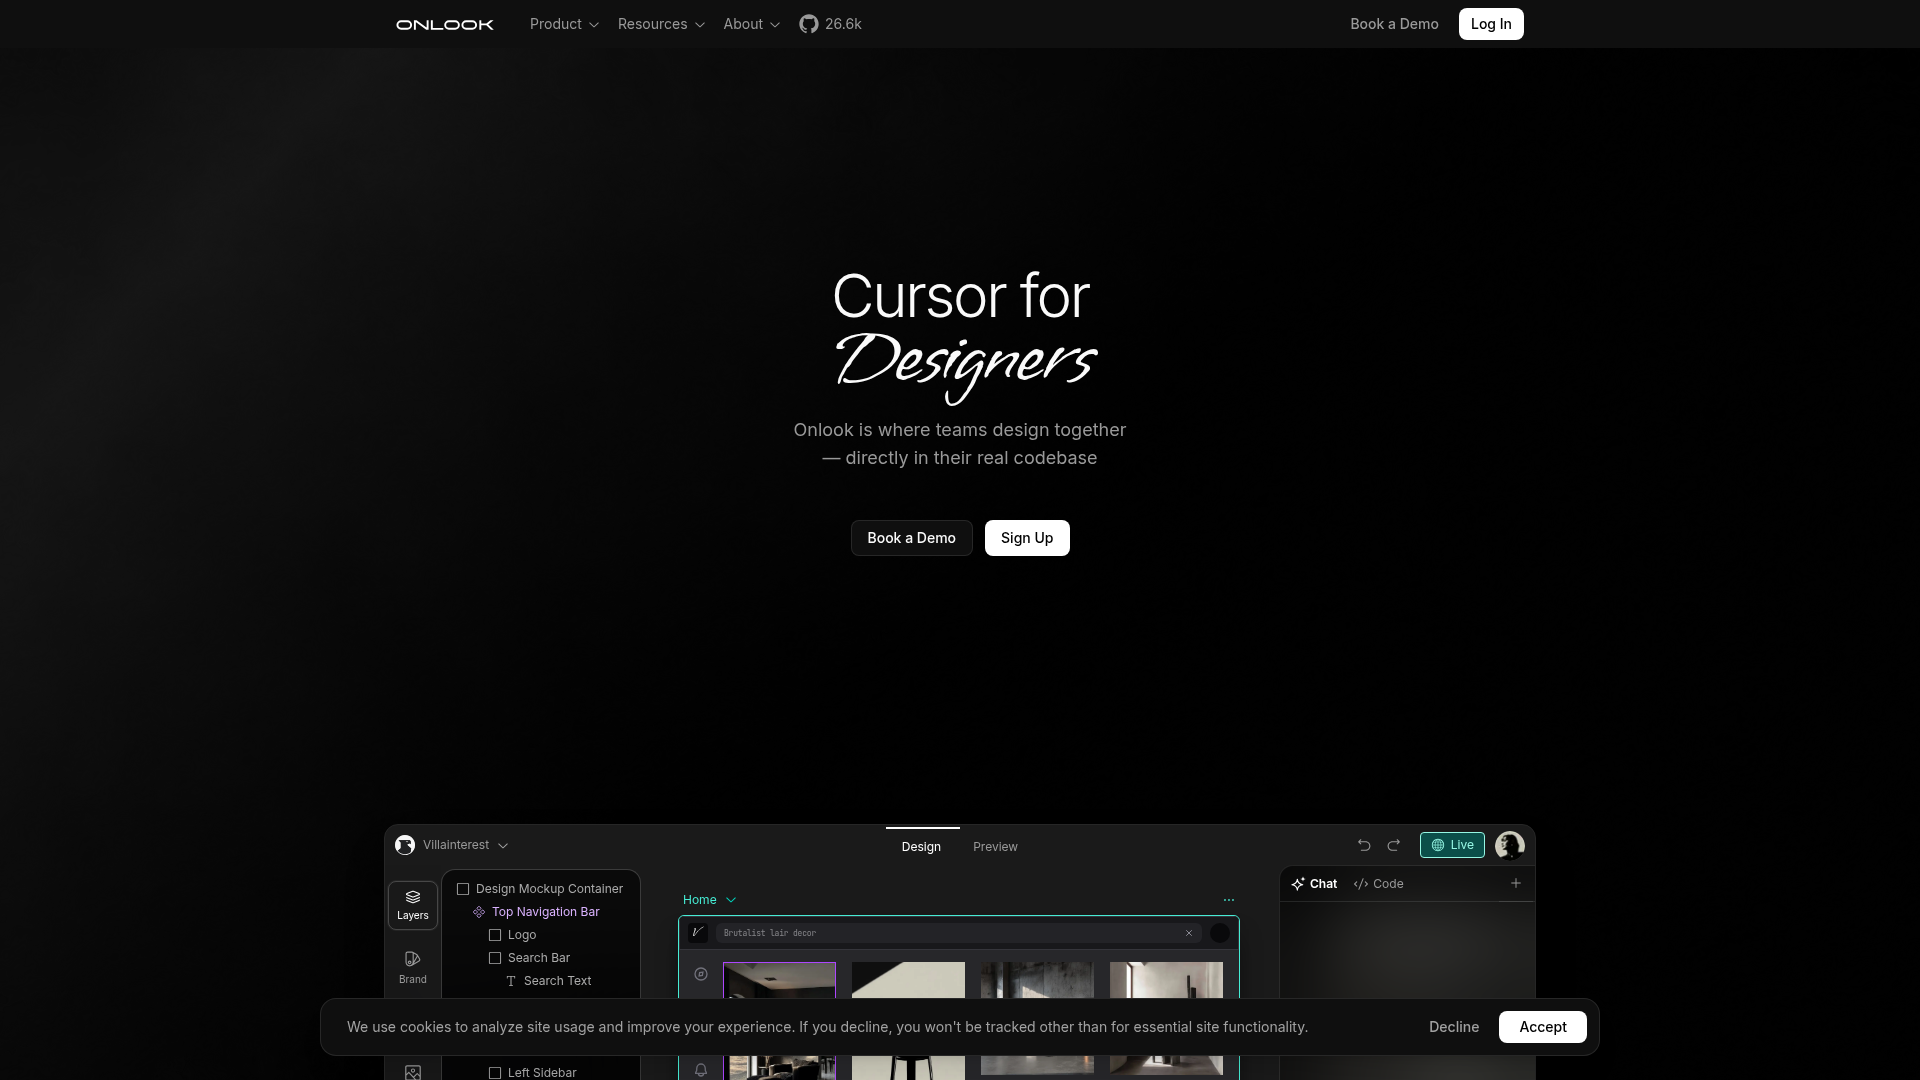Select the Code tab
Viewport: 1920px width, 1080px height.
[x=1378, y=884]
